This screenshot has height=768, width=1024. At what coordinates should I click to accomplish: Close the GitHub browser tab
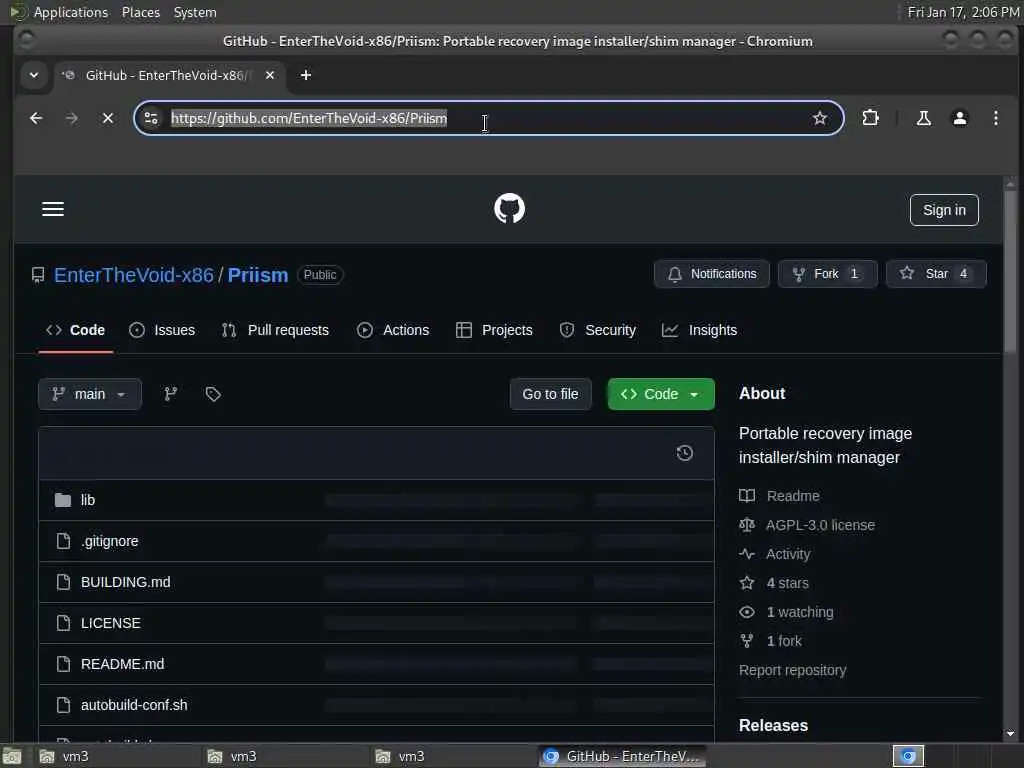pyautogui.click(x=270, y=75)
